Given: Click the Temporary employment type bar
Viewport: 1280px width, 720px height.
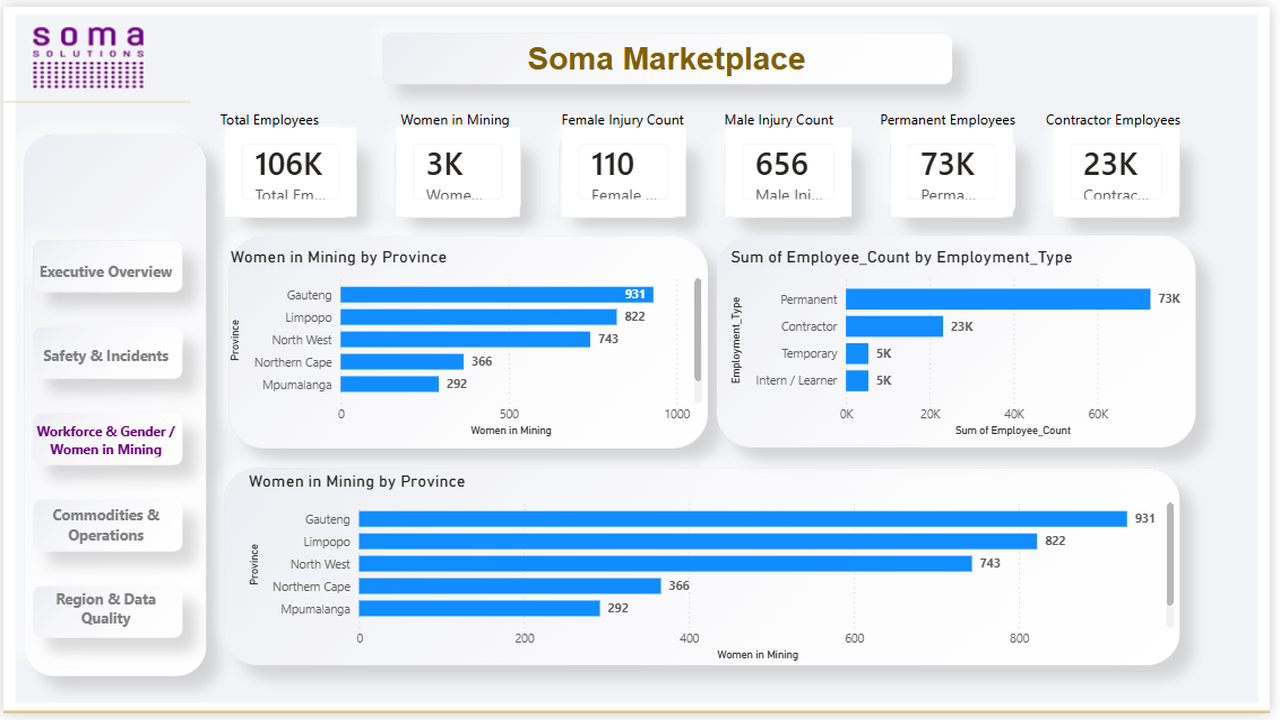Looking at the screenshot, I should [857, 353].
